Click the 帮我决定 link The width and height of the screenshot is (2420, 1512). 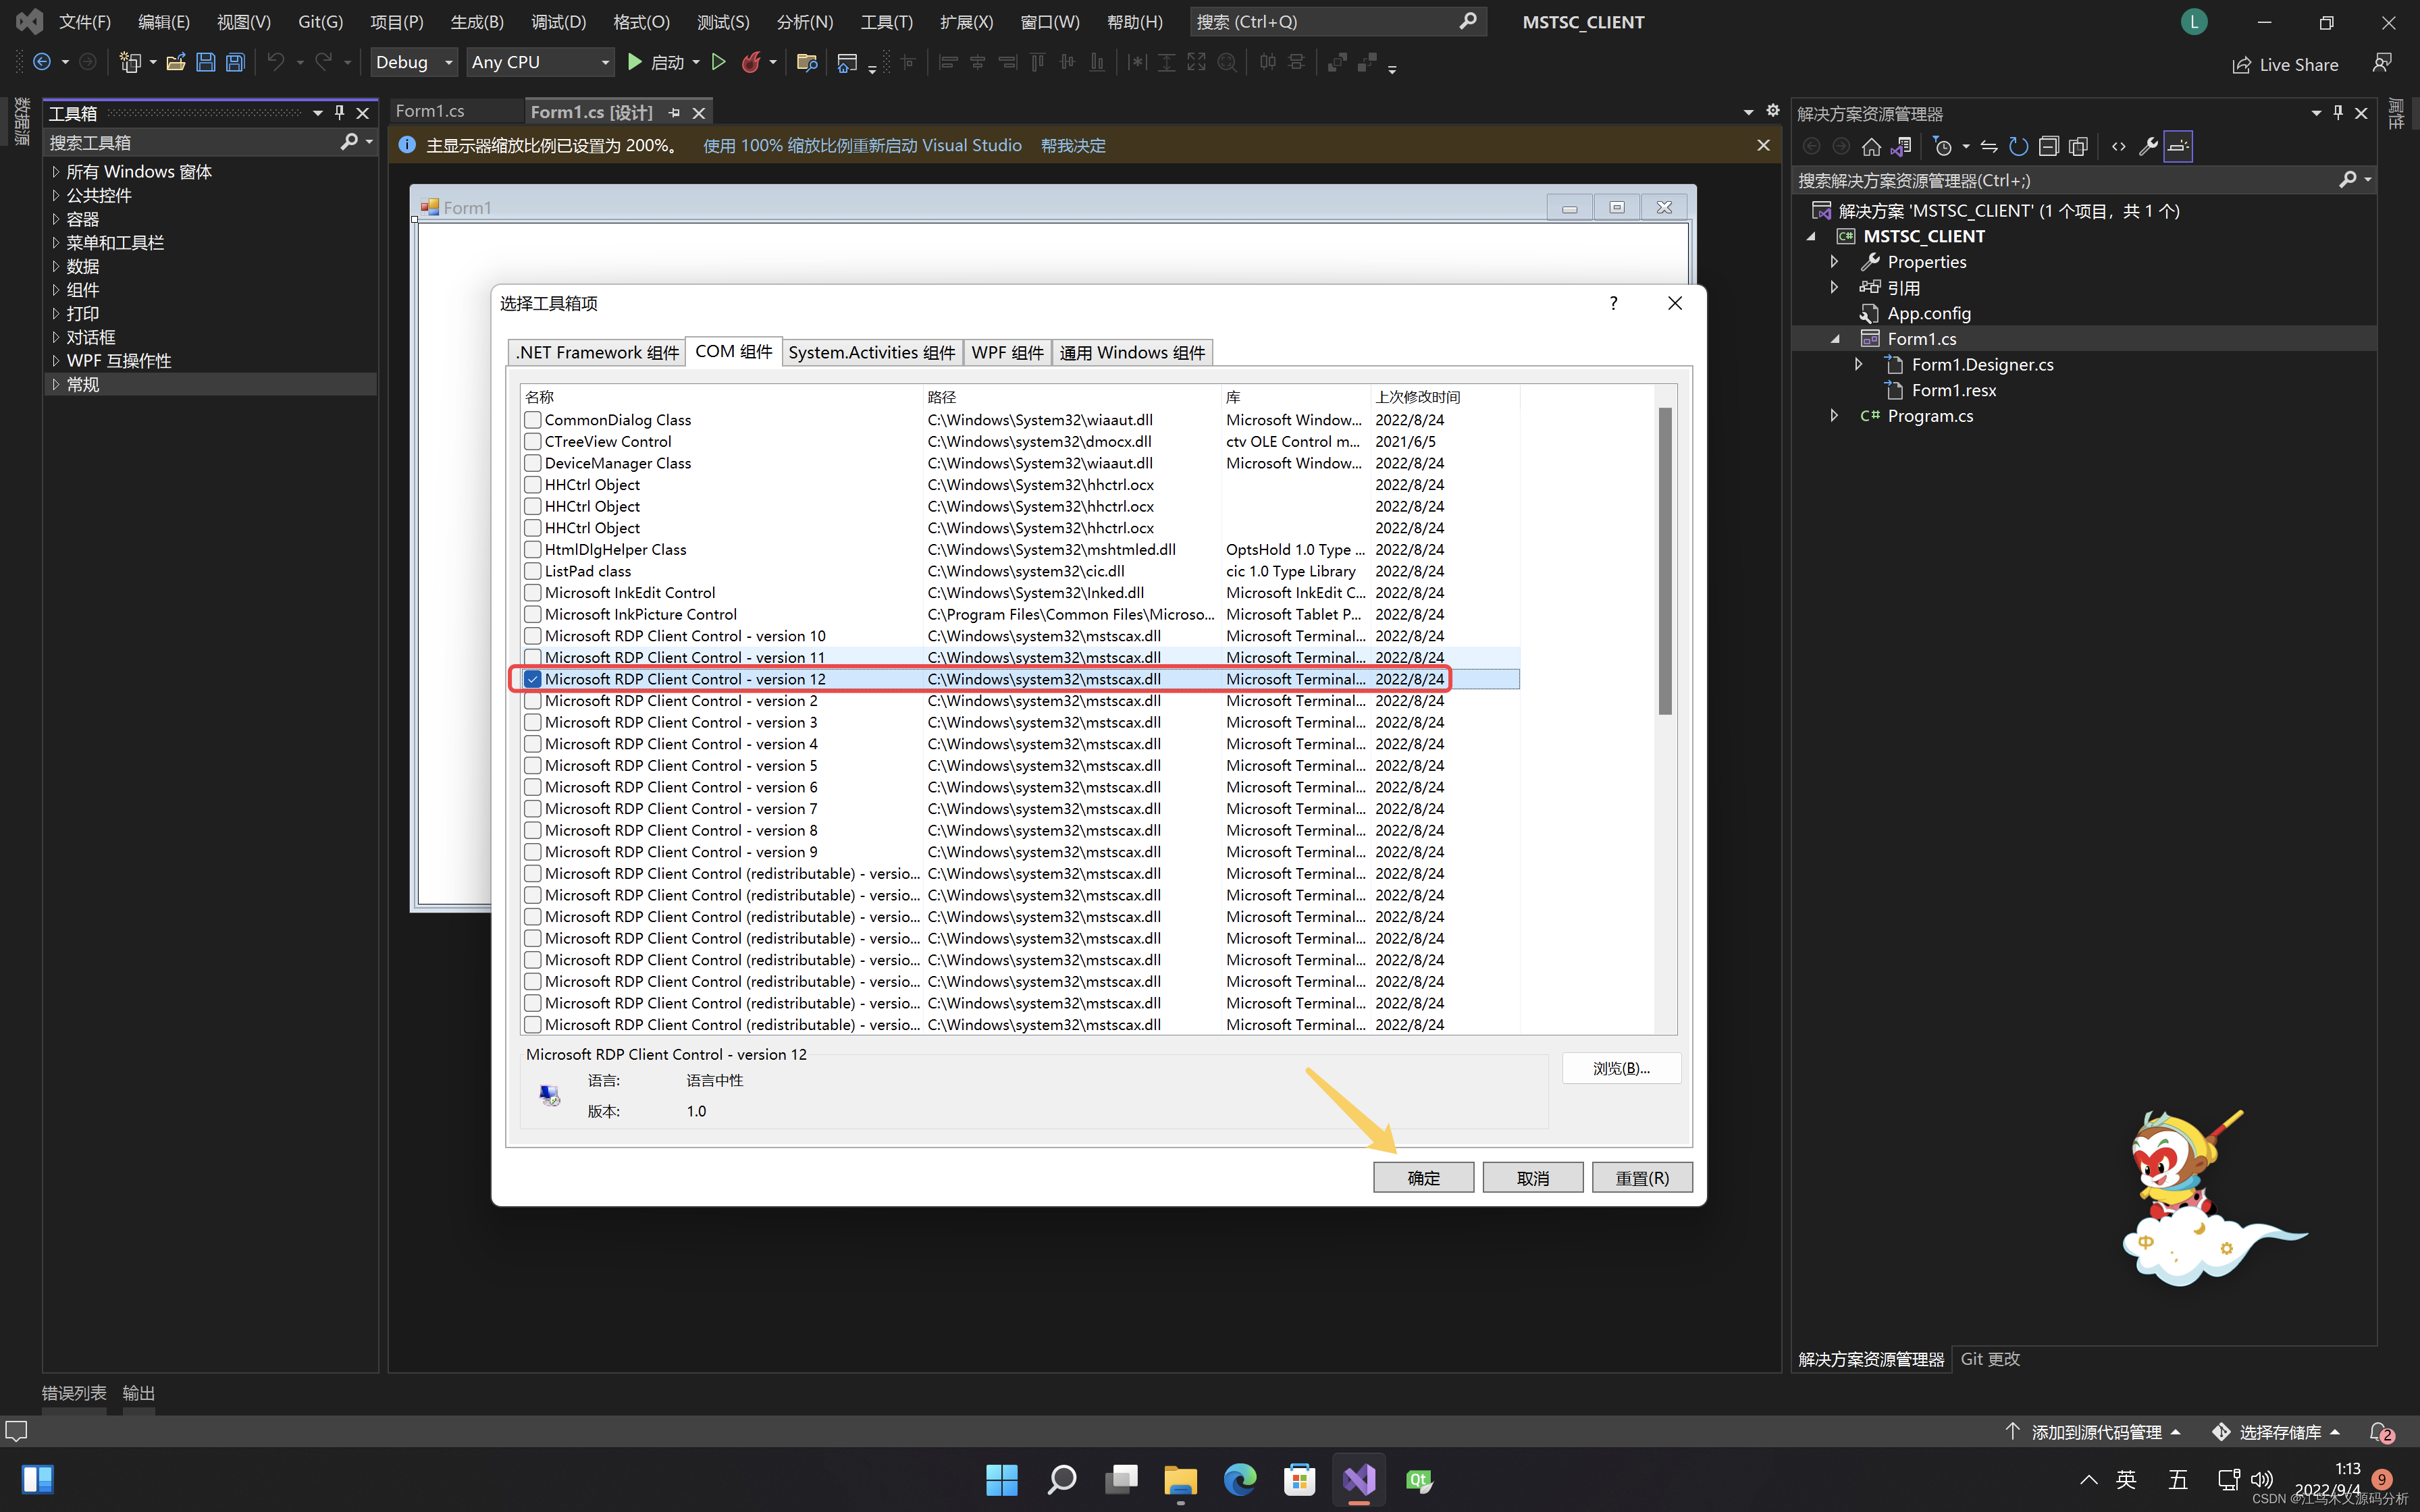pos(1073,146)
